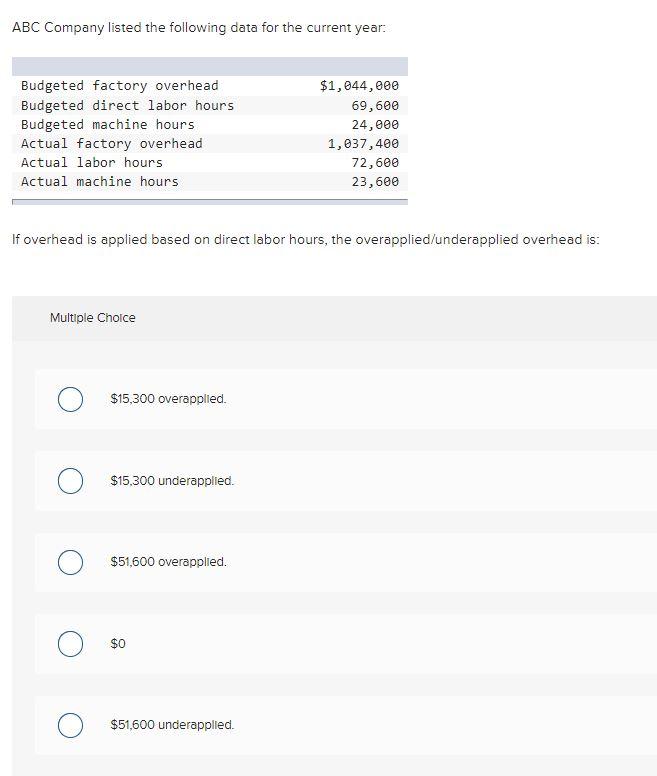Select the $0 answer radio button

tap(70, 643)
